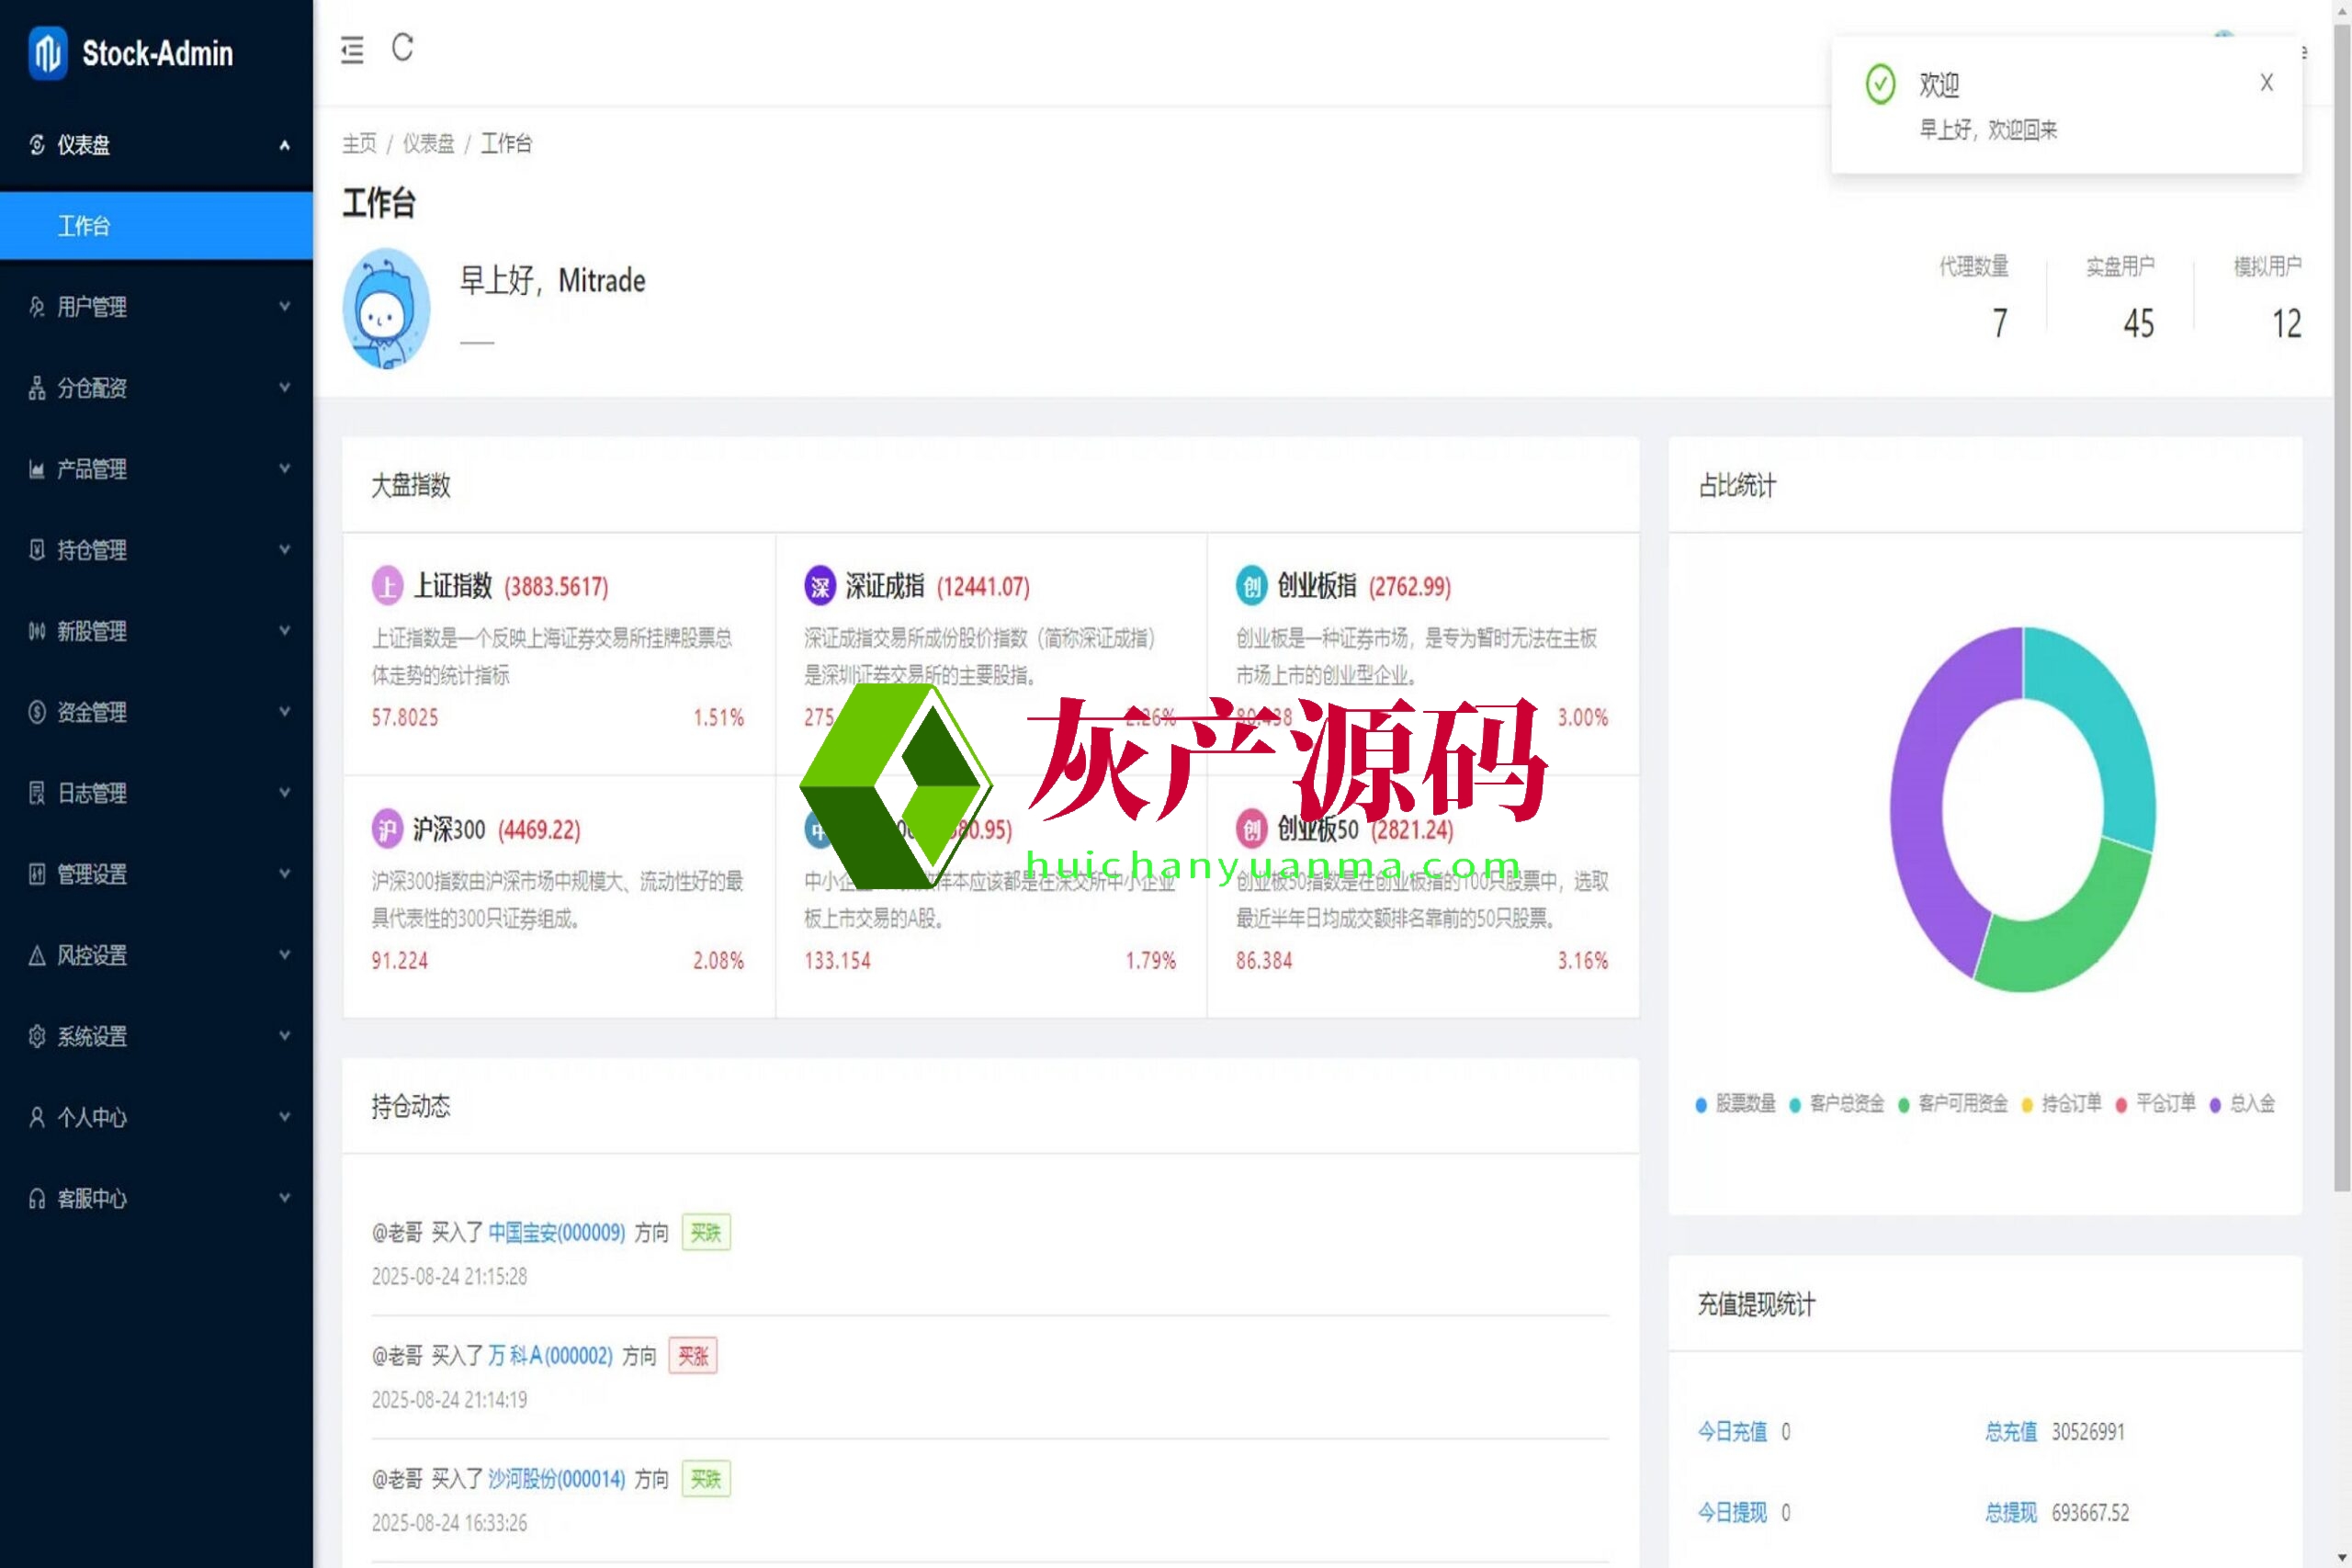The height and width of the screenshot is (1568, 2352).
Task: Click the Stock-Admin logo icon
Action: point(47,52)
